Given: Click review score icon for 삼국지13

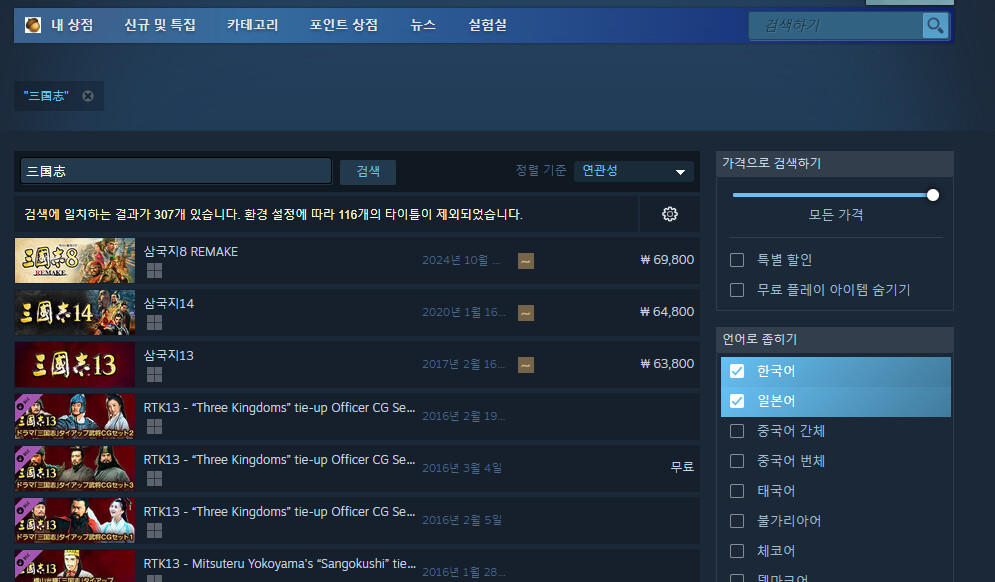Looking at the screenshot, I should (525, 365).
